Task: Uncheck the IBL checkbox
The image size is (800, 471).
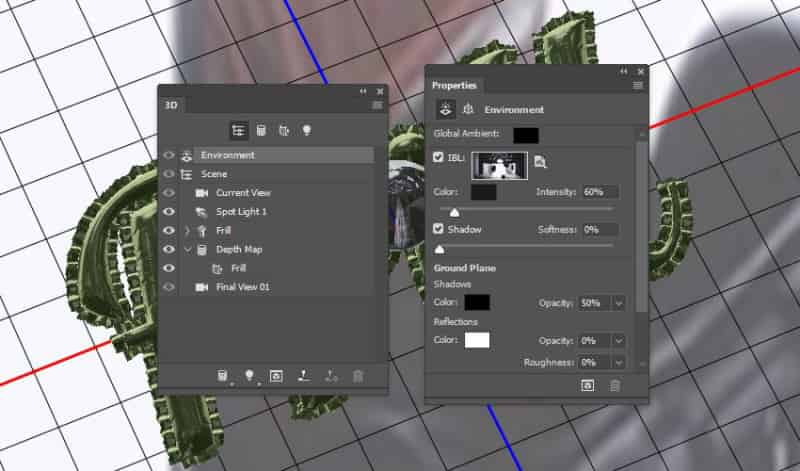Action: (438, 157)
